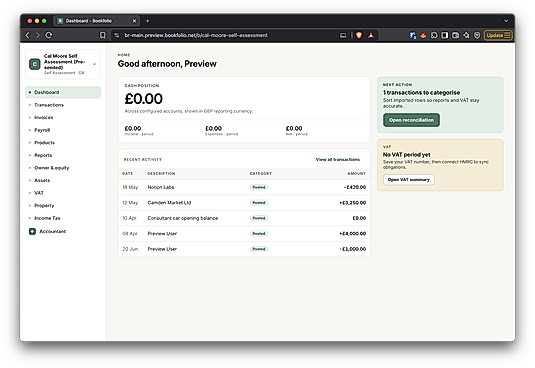Click the No VAT period yet heading
The width and height of the screenshot is (535, 368).
[x=406, y=154]
